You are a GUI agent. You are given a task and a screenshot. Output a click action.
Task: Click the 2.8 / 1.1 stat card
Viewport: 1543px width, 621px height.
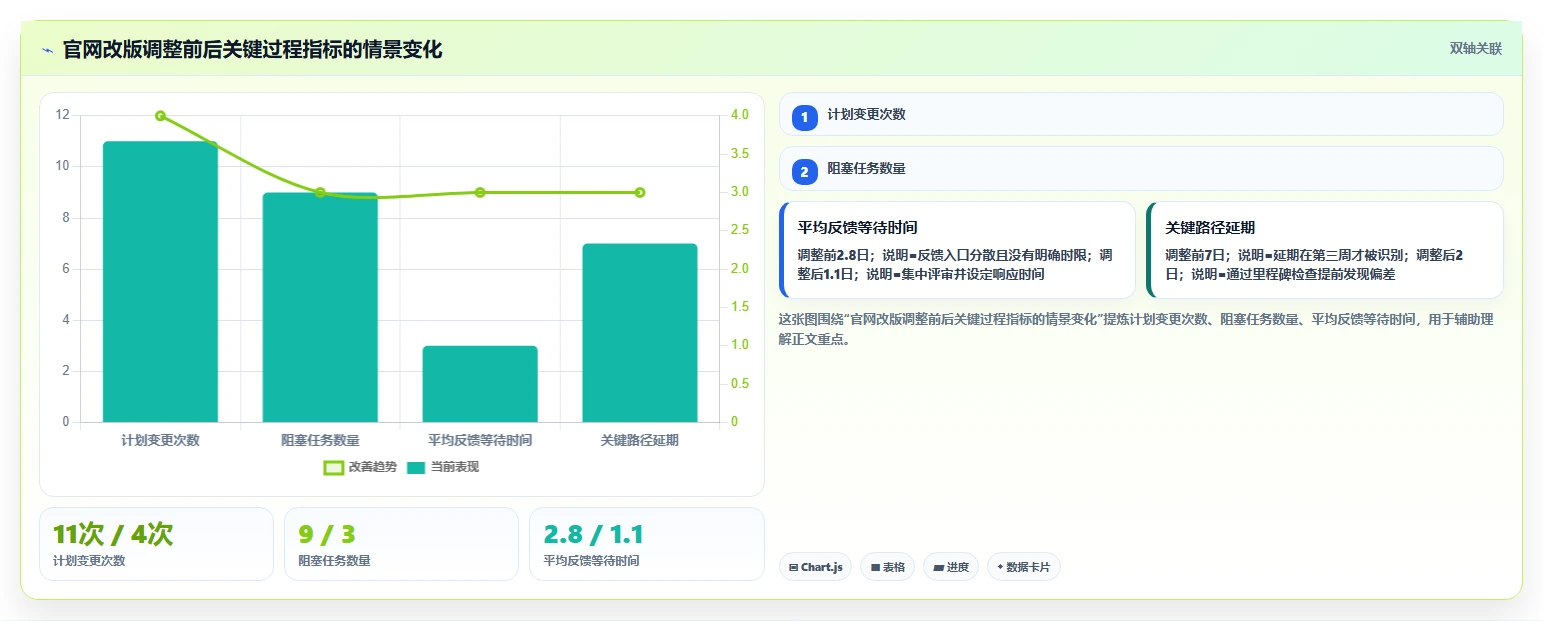tap(646, 544)
